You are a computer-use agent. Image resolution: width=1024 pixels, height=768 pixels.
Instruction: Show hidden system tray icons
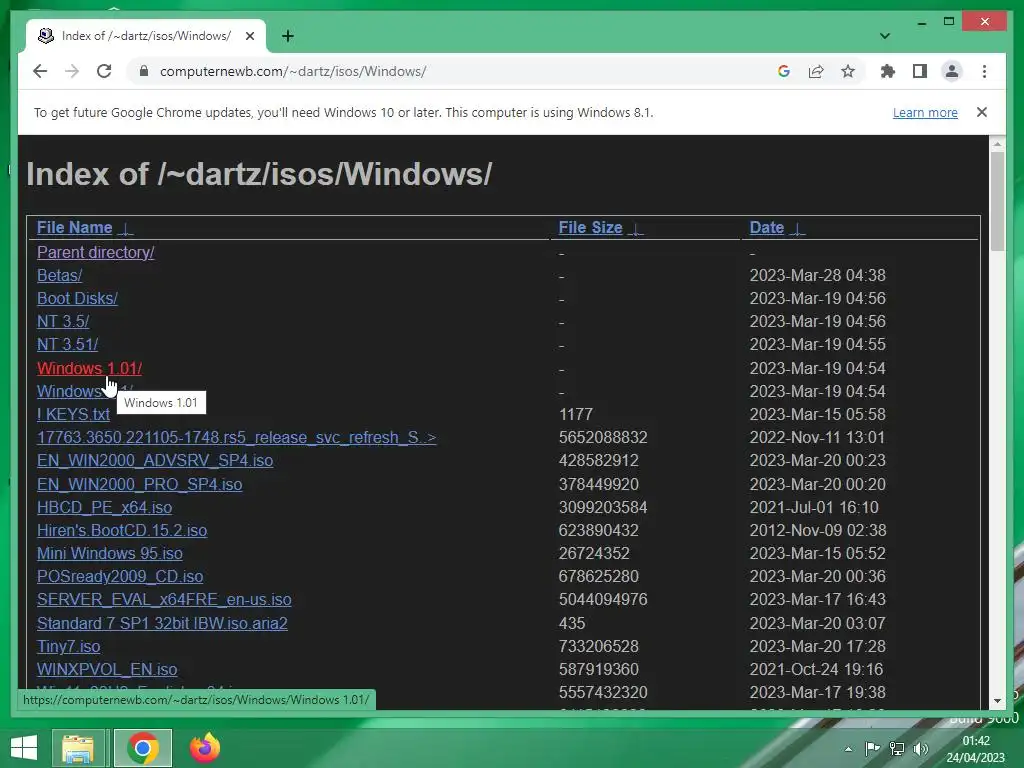(x=848, y=749)
